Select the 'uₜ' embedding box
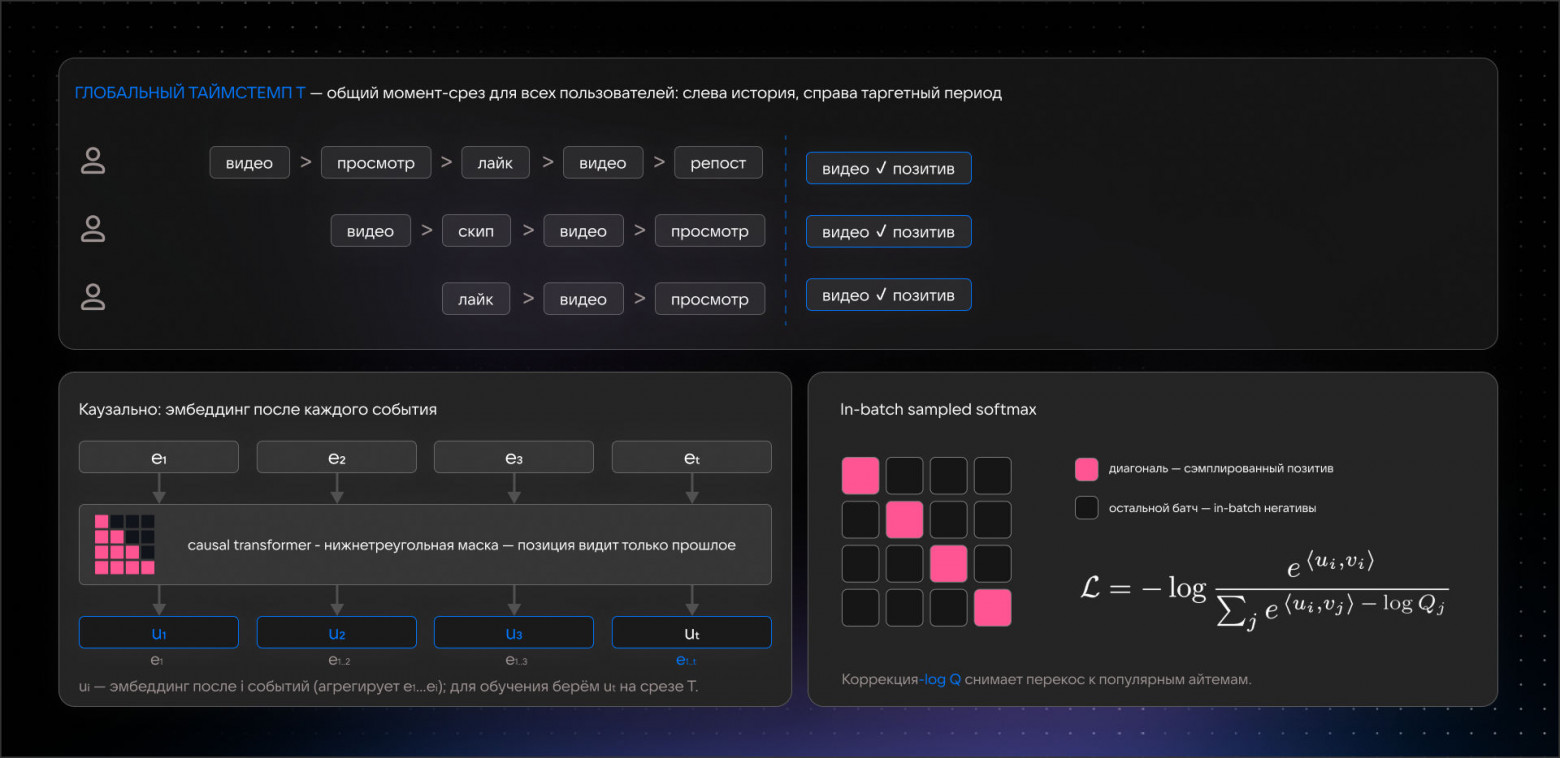Image resolution: width=1560 pixels, height=758 pixels. 692,632
